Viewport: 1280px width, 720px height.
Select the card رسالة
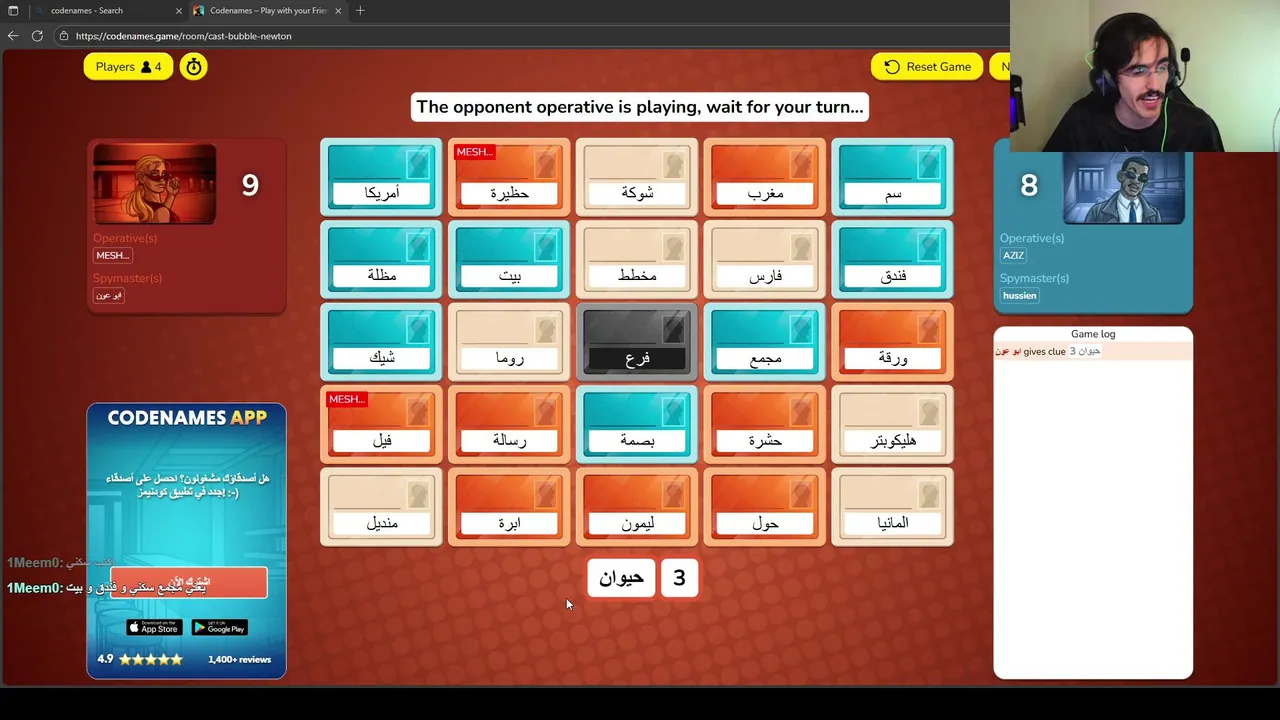click(x=509, y=425)
